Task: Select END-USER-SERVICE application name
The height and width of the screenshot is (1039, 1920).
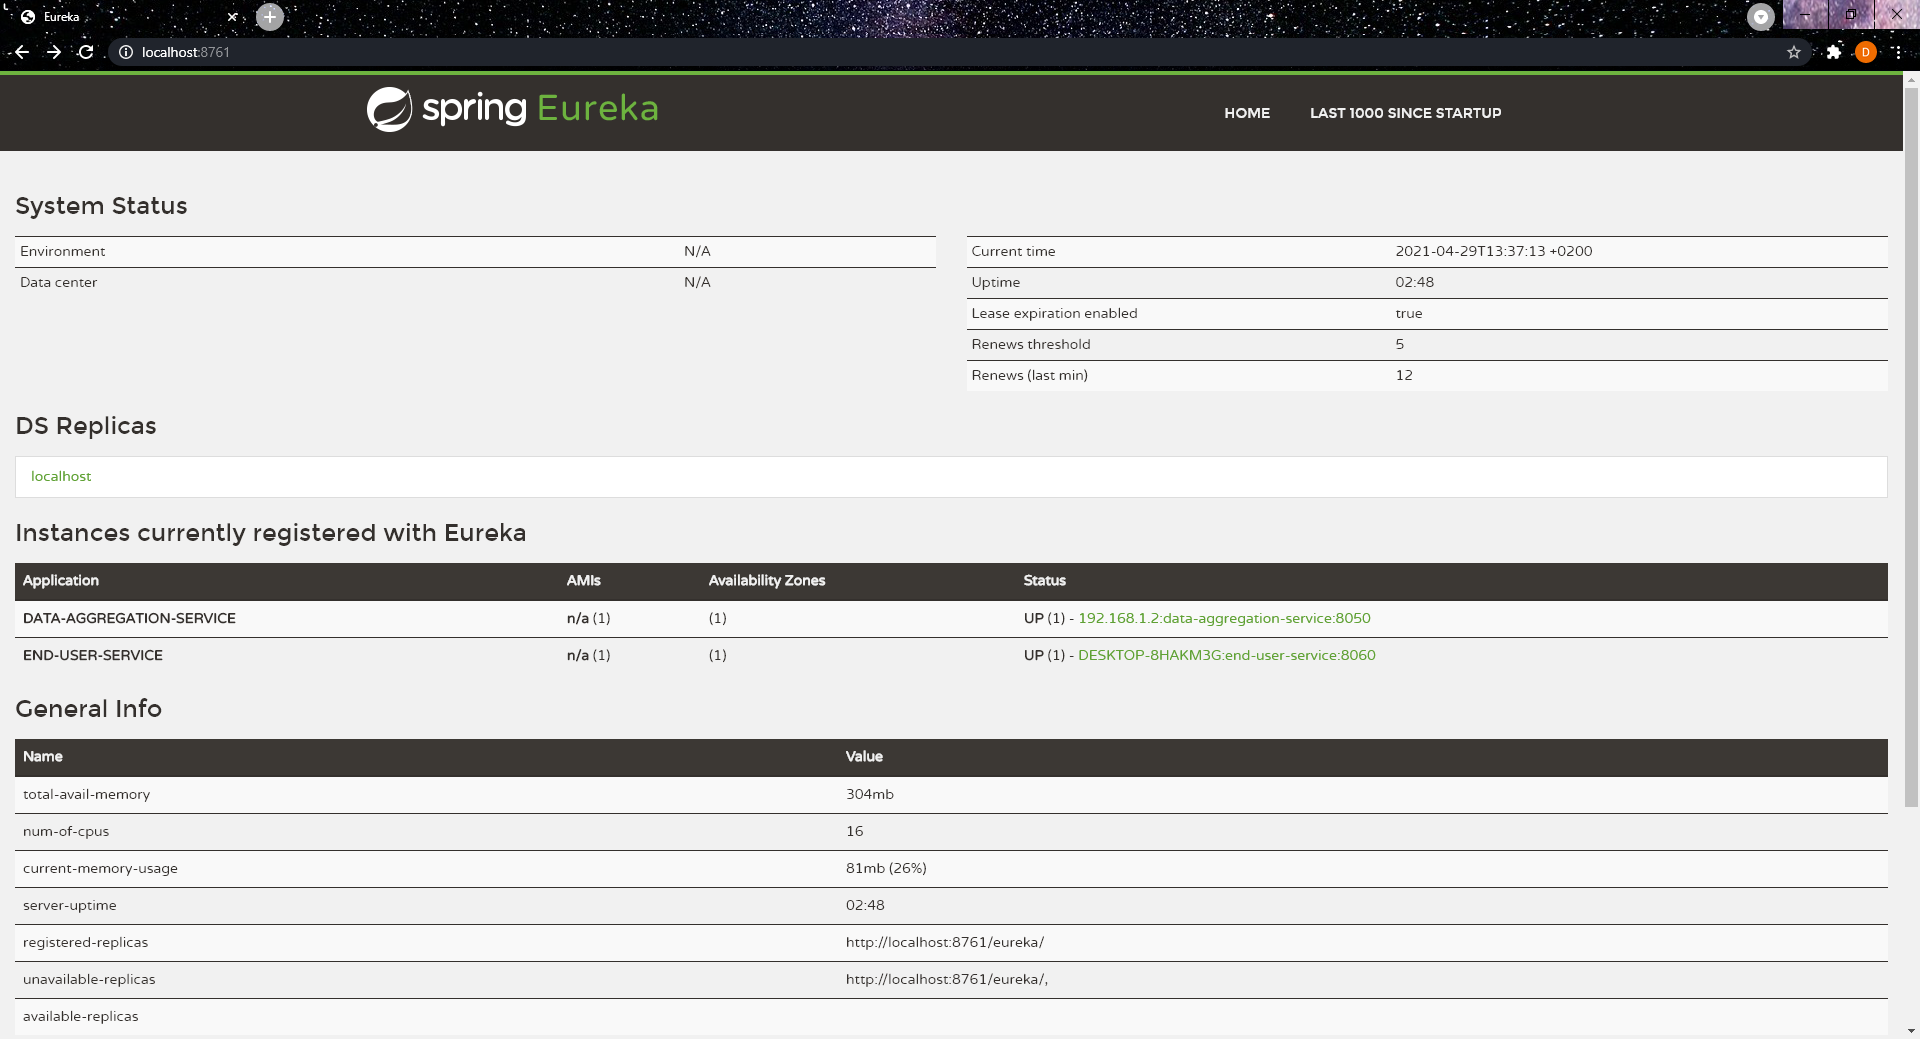Action: tap(93, 655)
